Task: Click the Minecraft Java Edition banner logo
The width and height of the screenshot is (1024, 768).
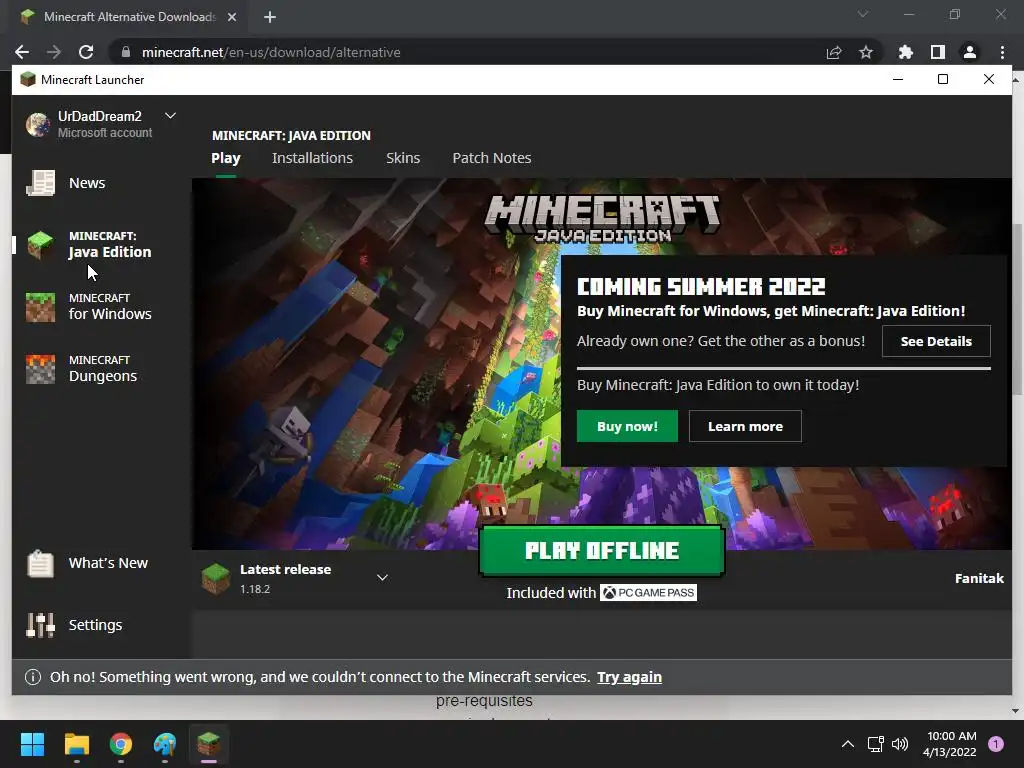Action: (602, 218)
